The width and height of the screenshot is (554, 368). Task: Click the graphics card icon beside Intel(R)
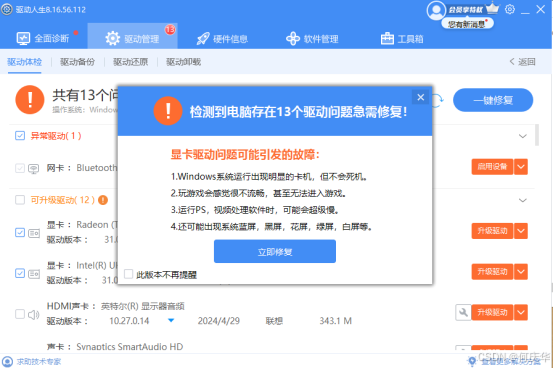tap(34, 273)
